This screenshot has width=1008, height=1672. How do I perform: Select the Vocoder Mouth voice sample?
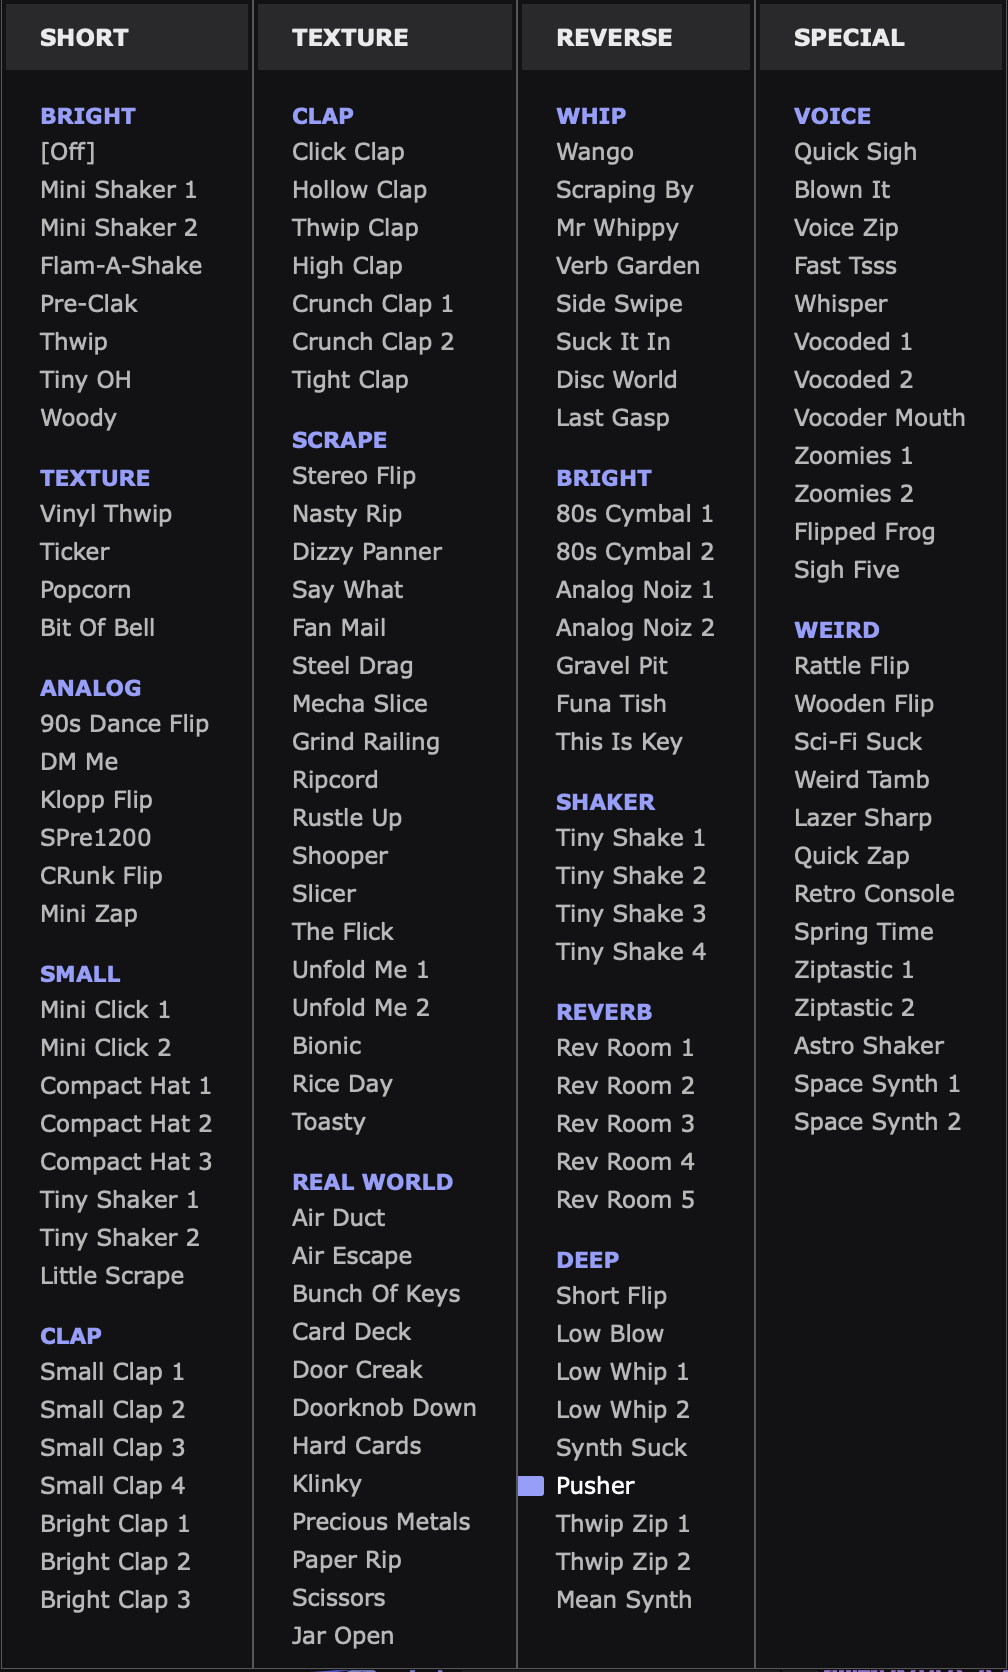[x=880, y=418]
